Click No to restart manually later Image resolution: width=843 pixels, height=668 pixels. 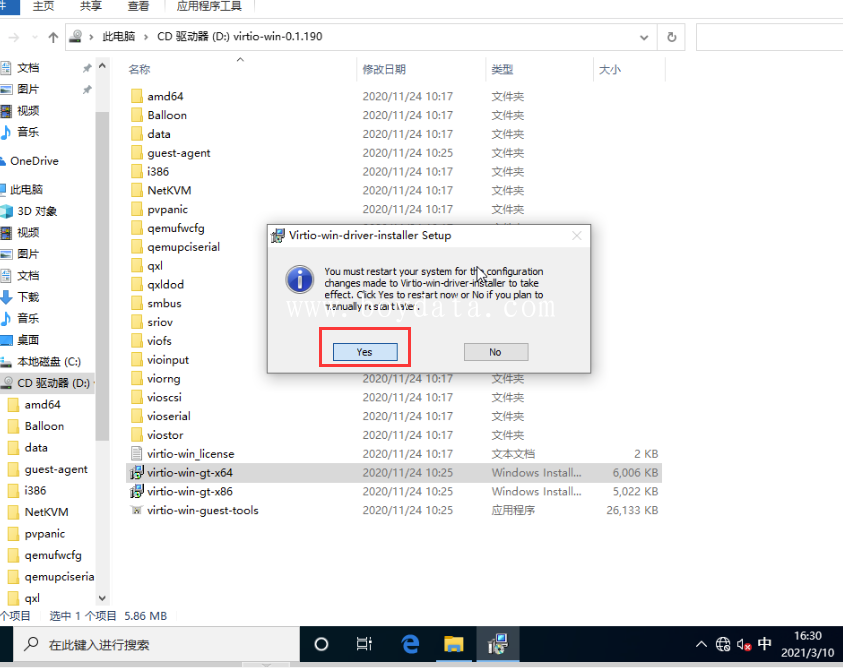[496, 352]
